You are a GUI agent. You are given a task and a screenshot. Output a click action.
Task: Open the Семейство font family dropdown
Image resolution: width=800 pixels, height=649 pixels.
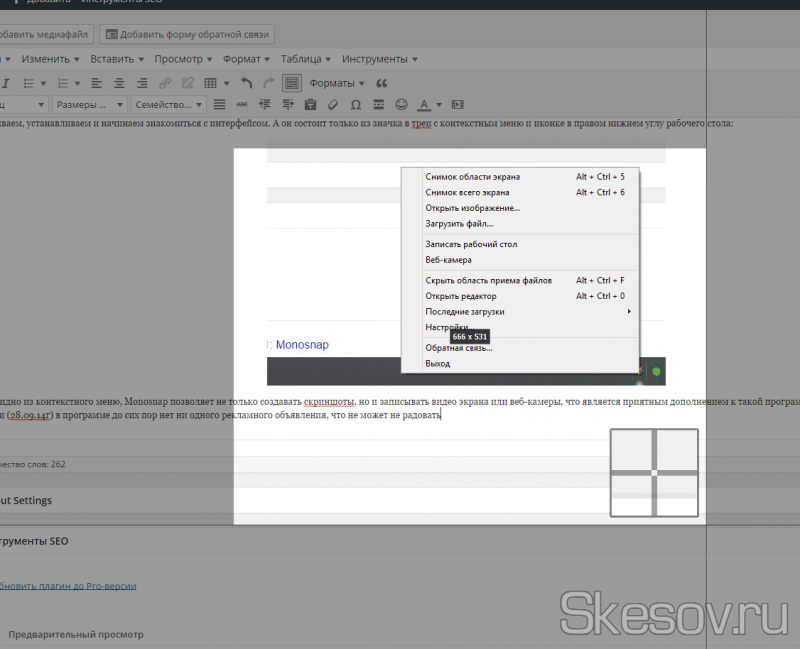click(167, 104)
